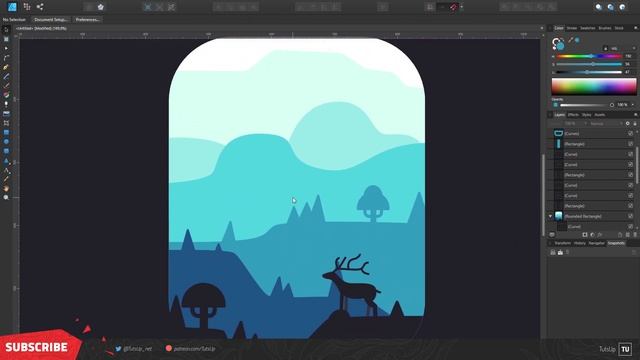Delete layer with the trash icon
This screenshot has height=360, width=640.
coord(635,235)
